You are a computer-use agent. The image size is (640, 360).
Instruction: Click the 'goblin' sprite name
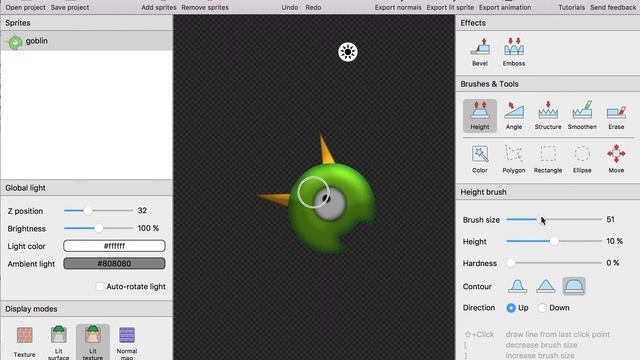[37, 41]
